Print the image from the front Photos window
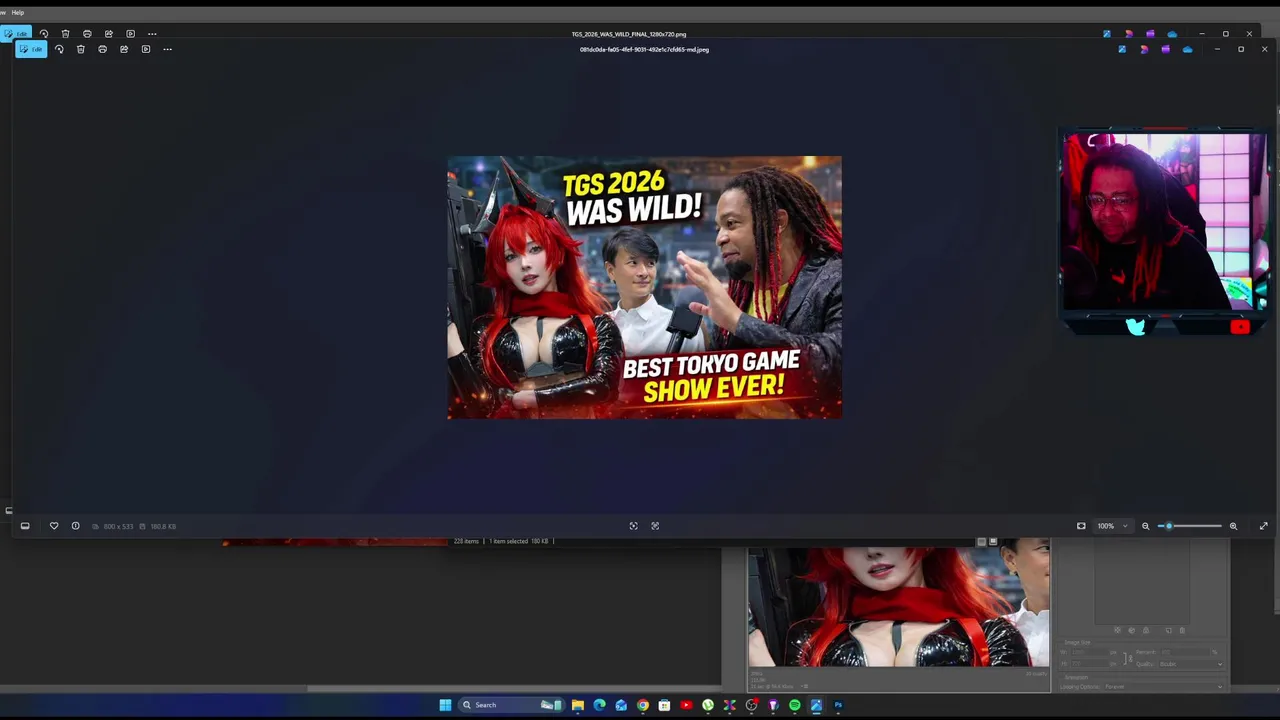 tap(102, 49)
